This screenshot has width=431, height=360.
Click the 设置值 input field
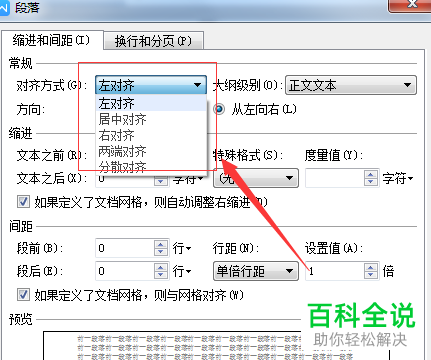(x=335, y=271)
